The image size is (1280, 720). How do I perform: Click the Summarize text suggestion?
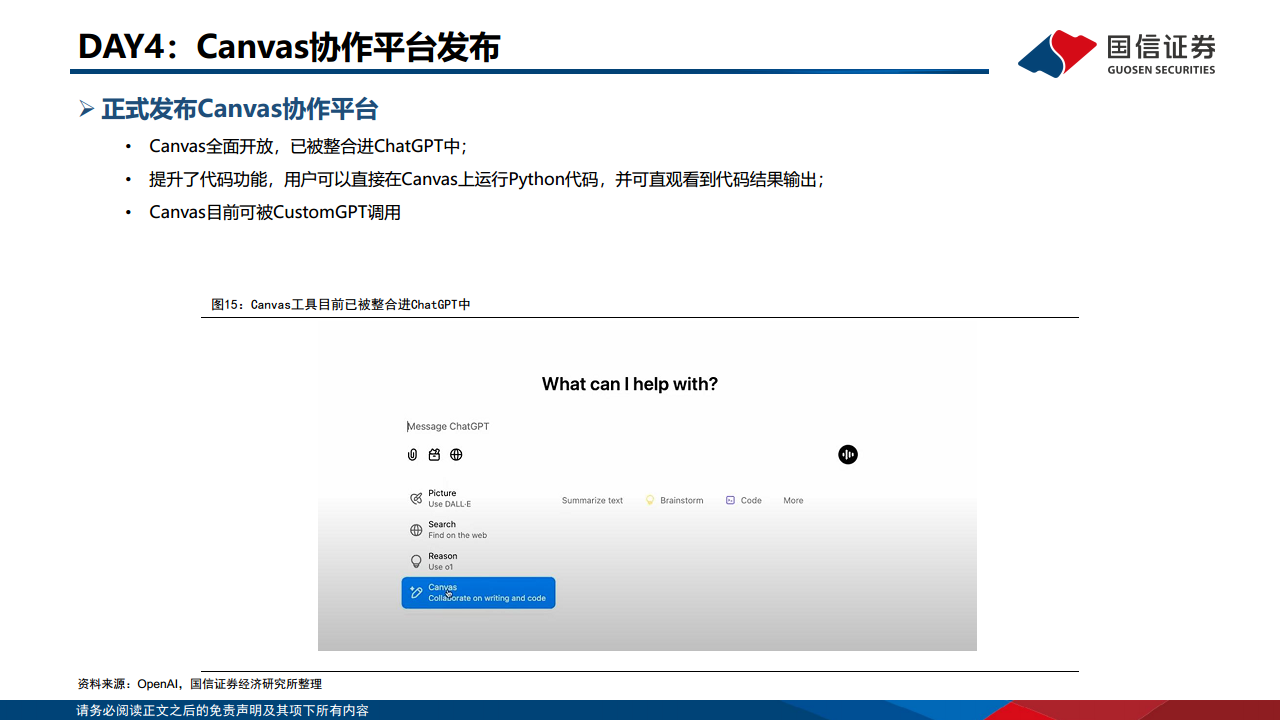pos(592,500)
